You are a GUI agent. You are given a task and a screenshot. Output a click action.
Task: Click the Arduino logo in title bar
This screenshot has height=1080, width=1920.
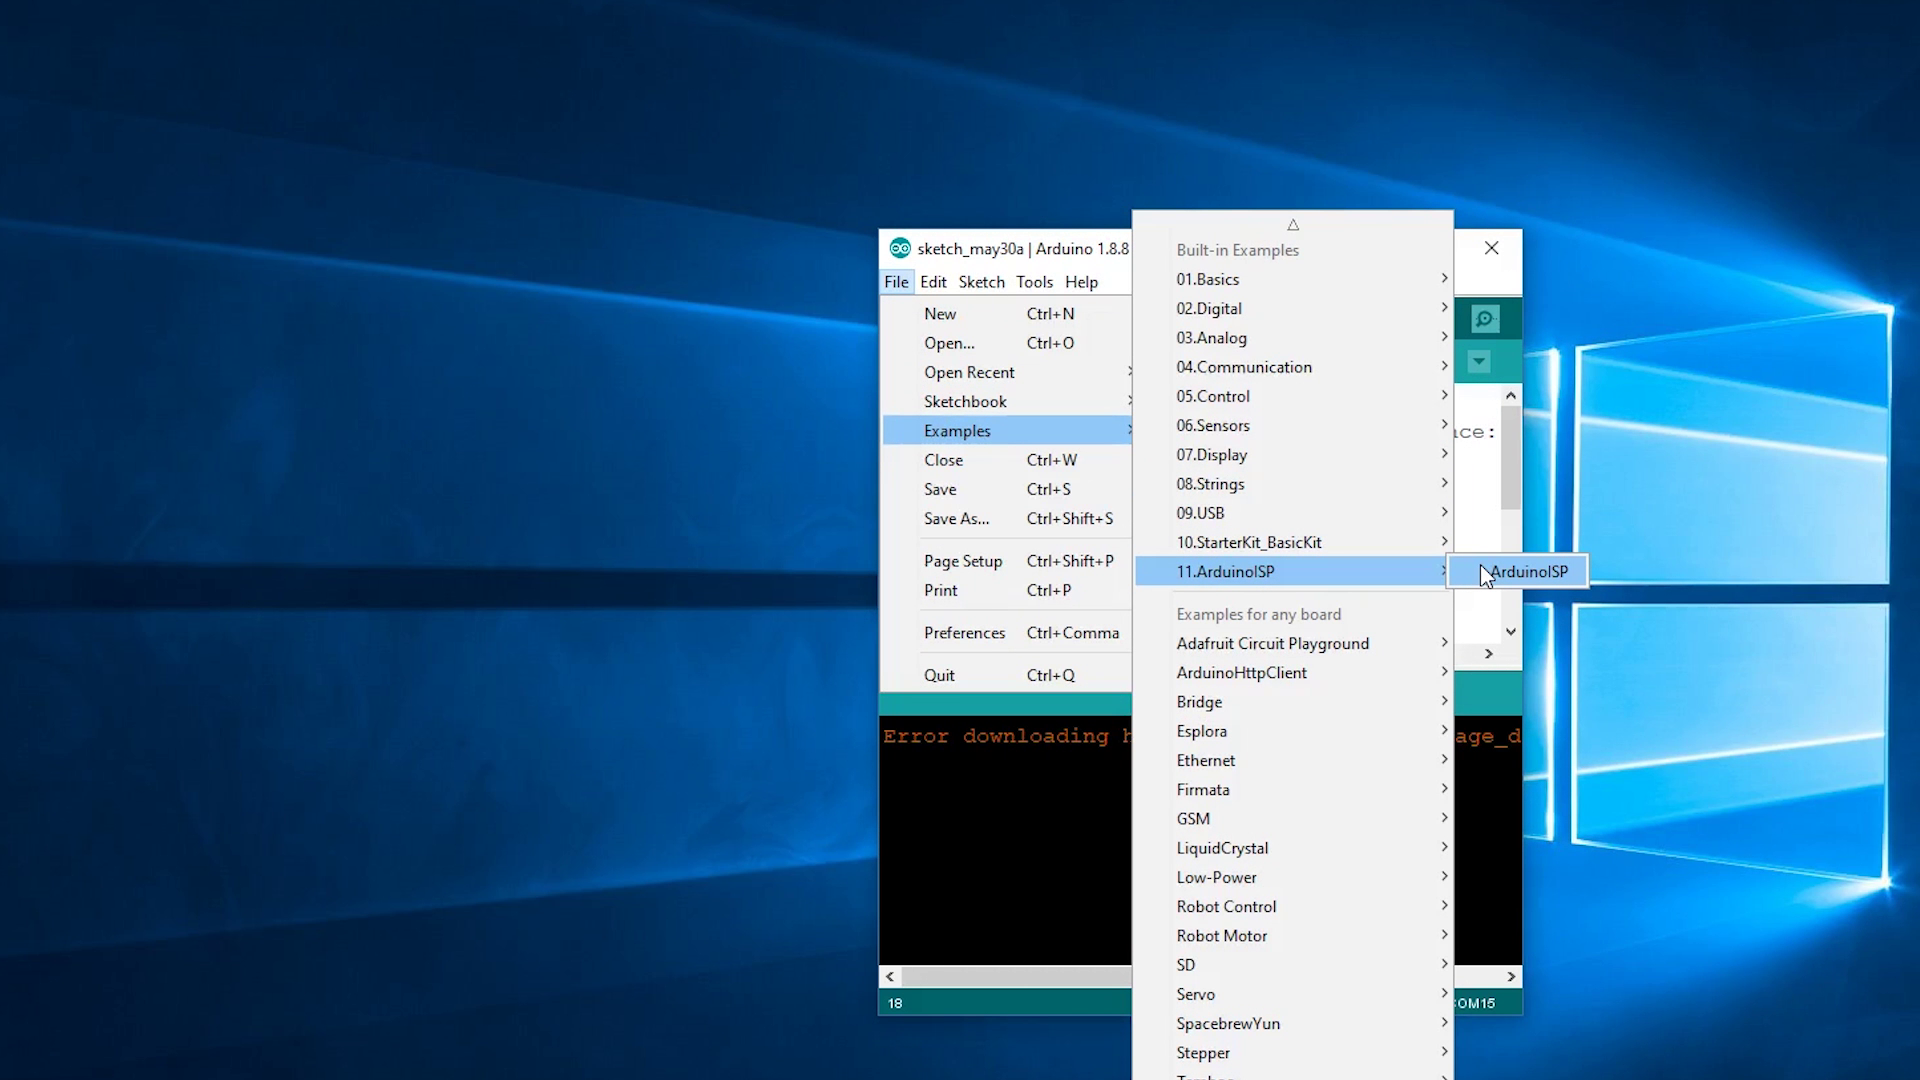click(900, 248)
